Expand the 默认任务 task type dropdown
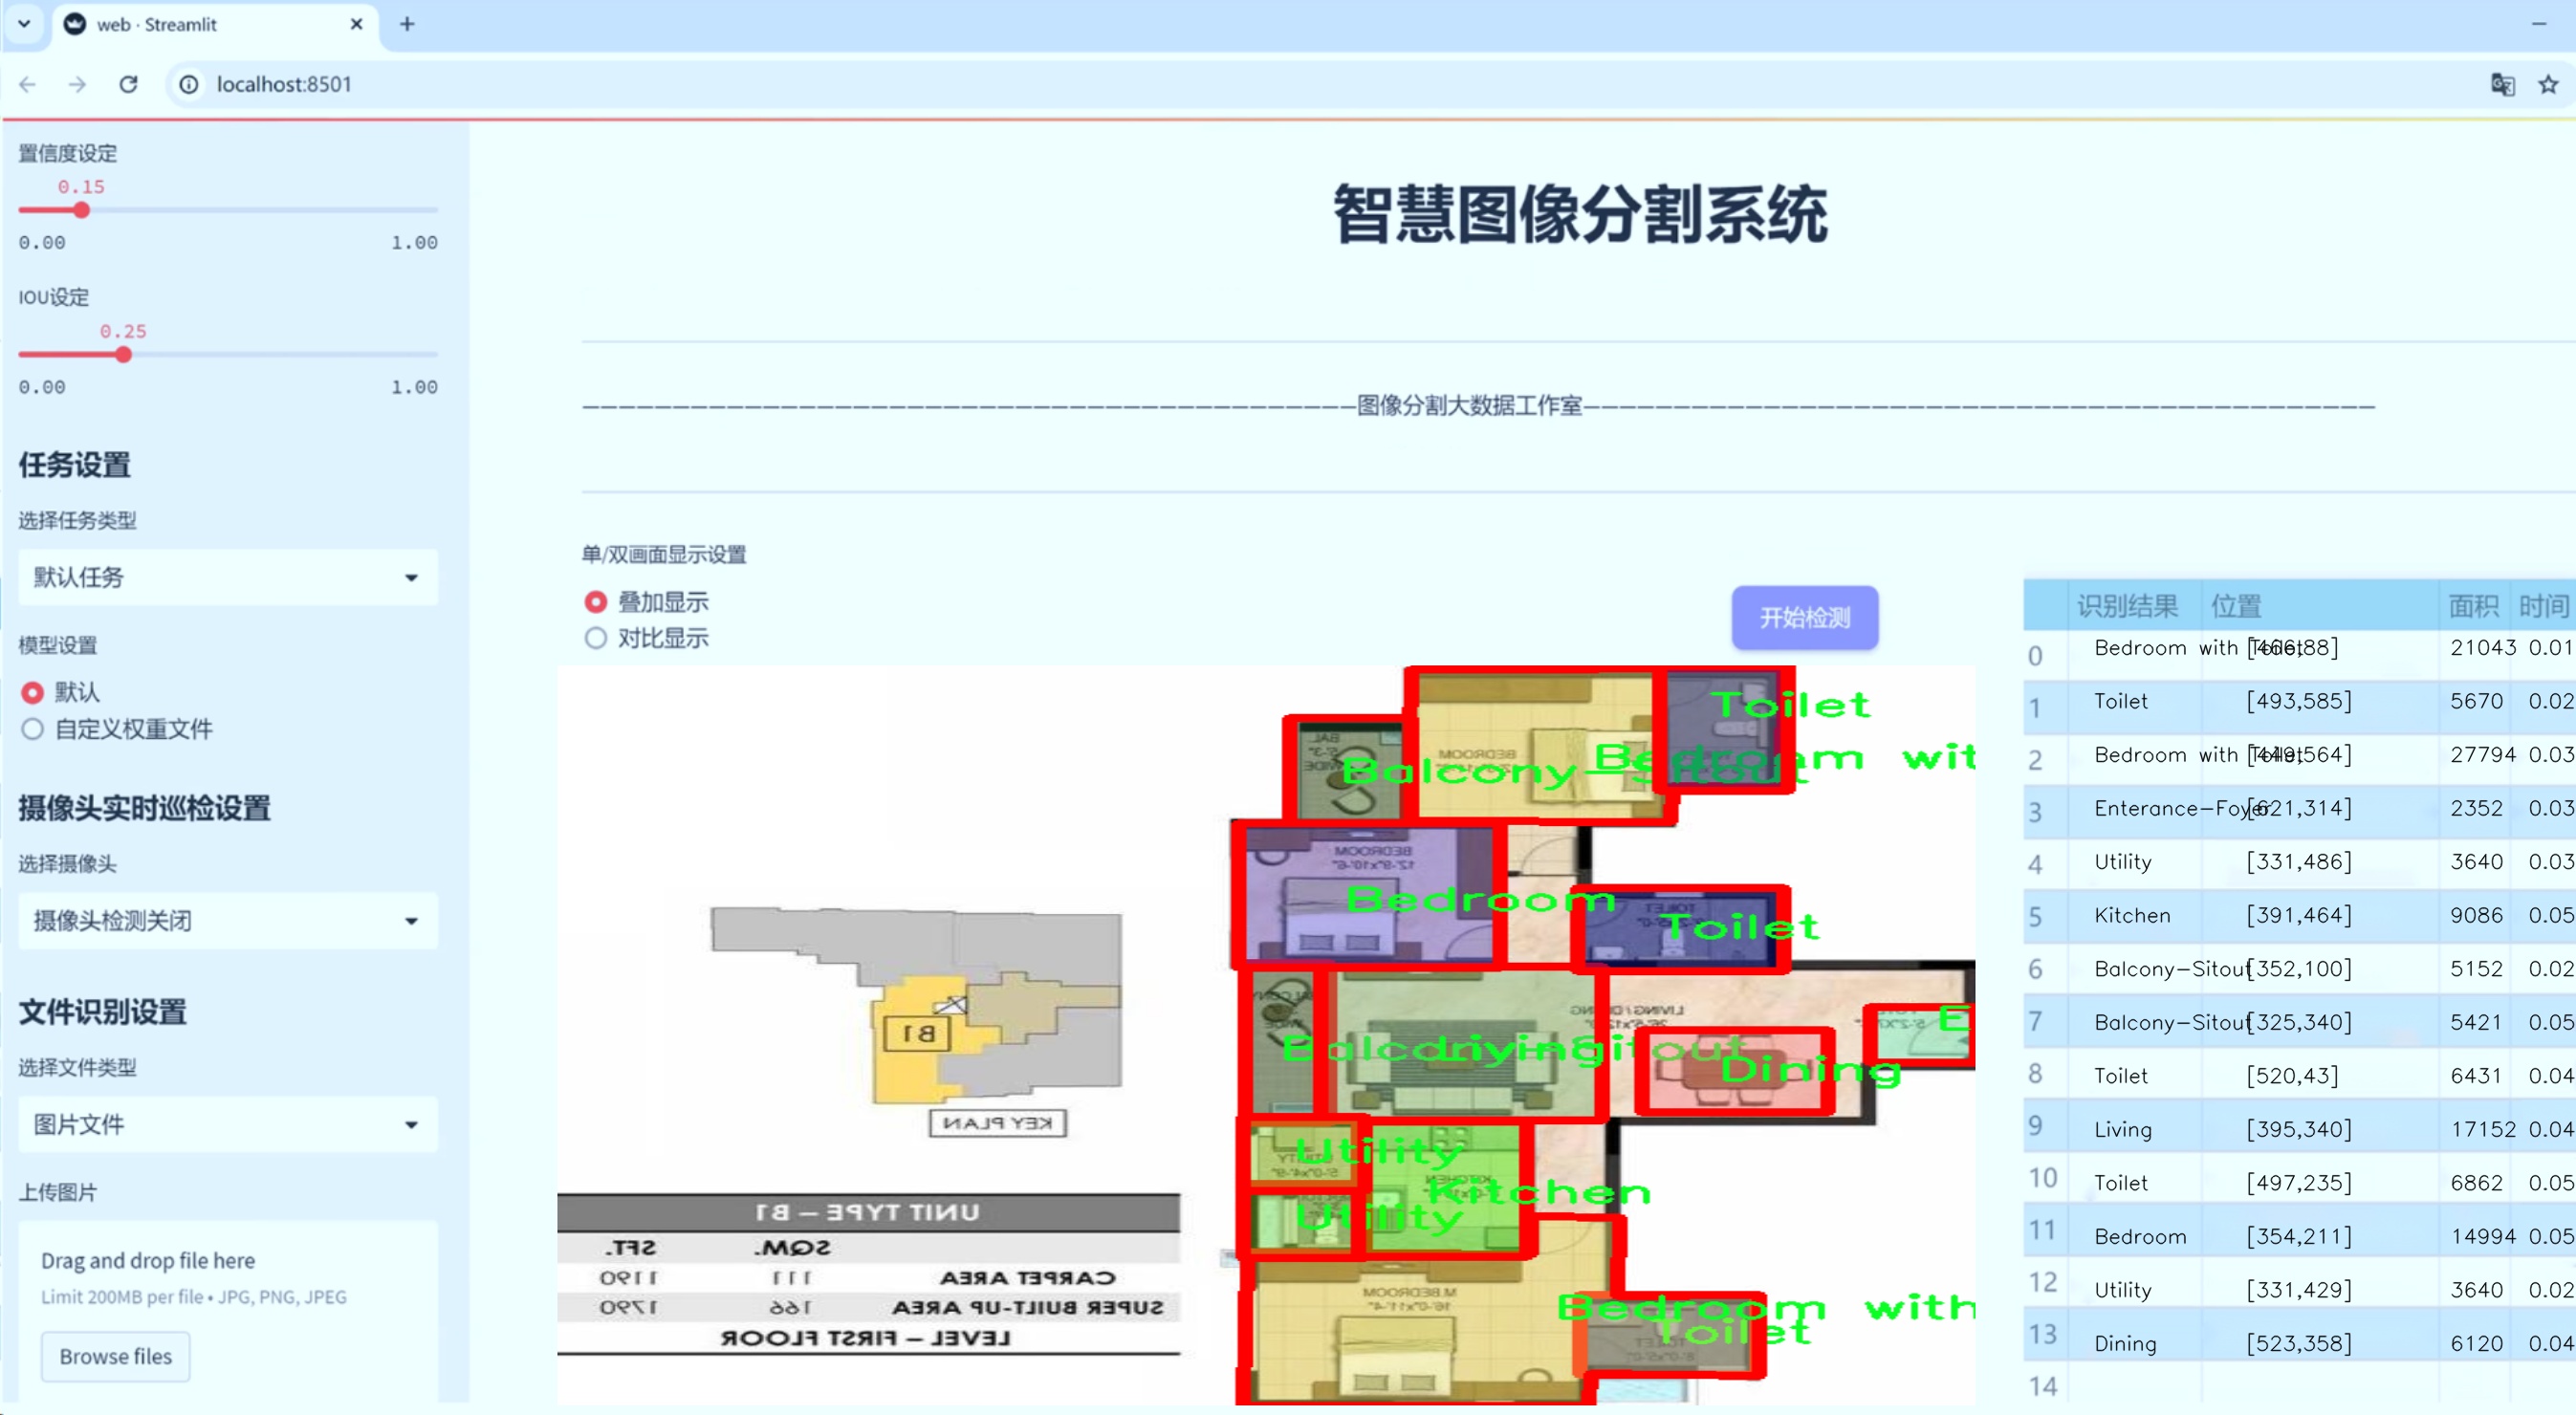The image size is (2576, 1415). coord(228,577)
